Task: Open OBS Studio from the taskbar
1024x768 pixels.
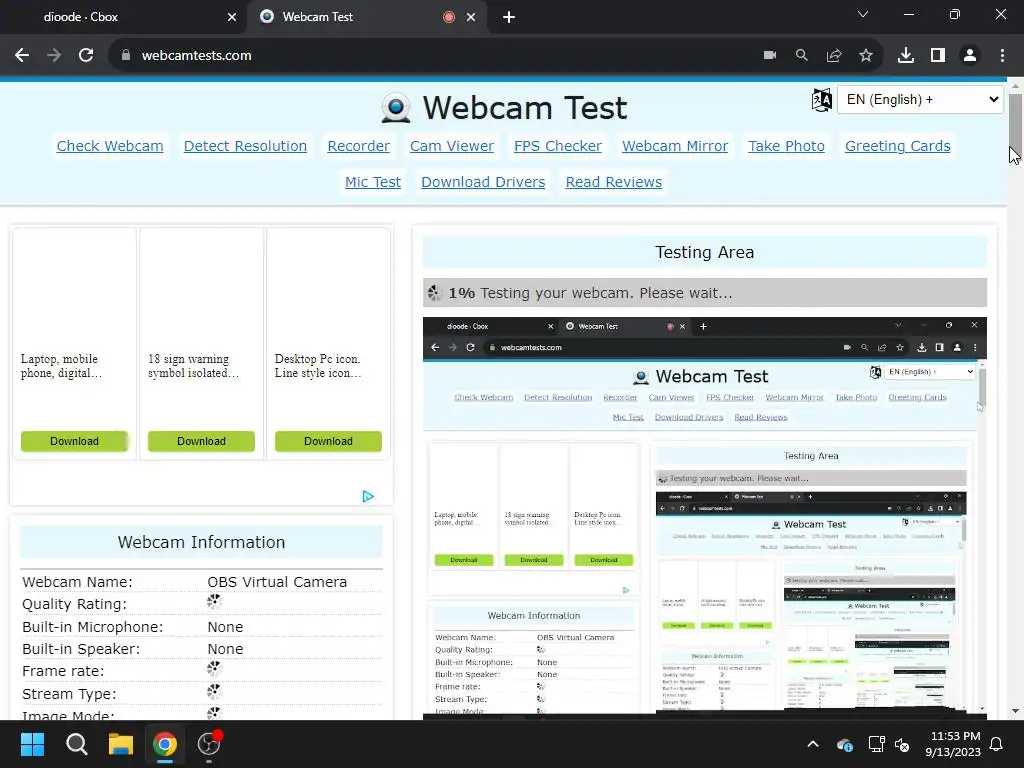Action: click(x=209, y=744)
